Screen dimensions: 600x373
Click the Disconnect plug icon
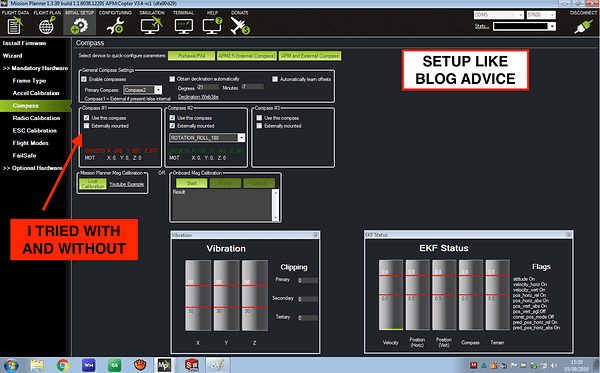(583, 26)
